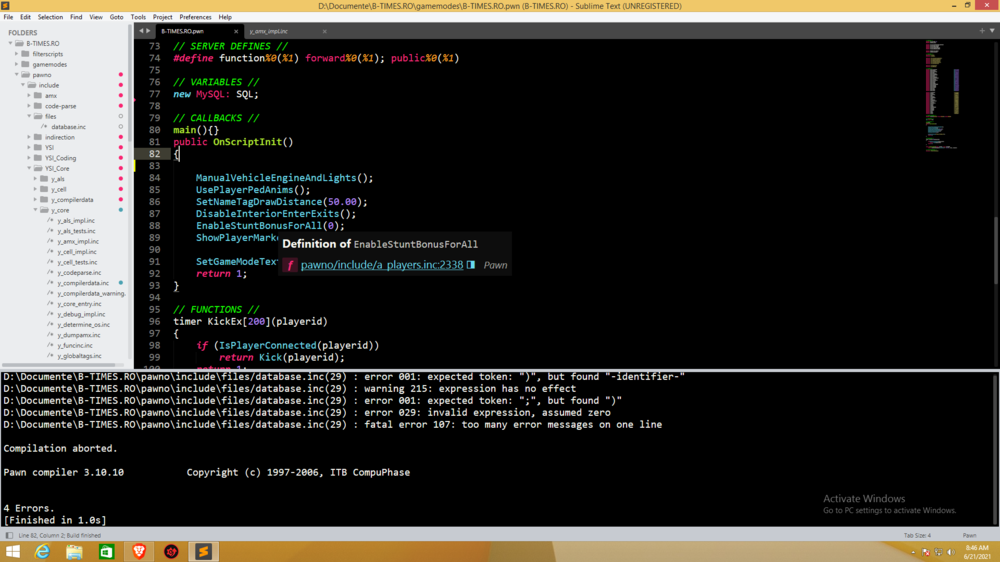The width and height of the screenshot is (1000, 562).
Task: Open the red circular taskbar app
Action: 171,552
